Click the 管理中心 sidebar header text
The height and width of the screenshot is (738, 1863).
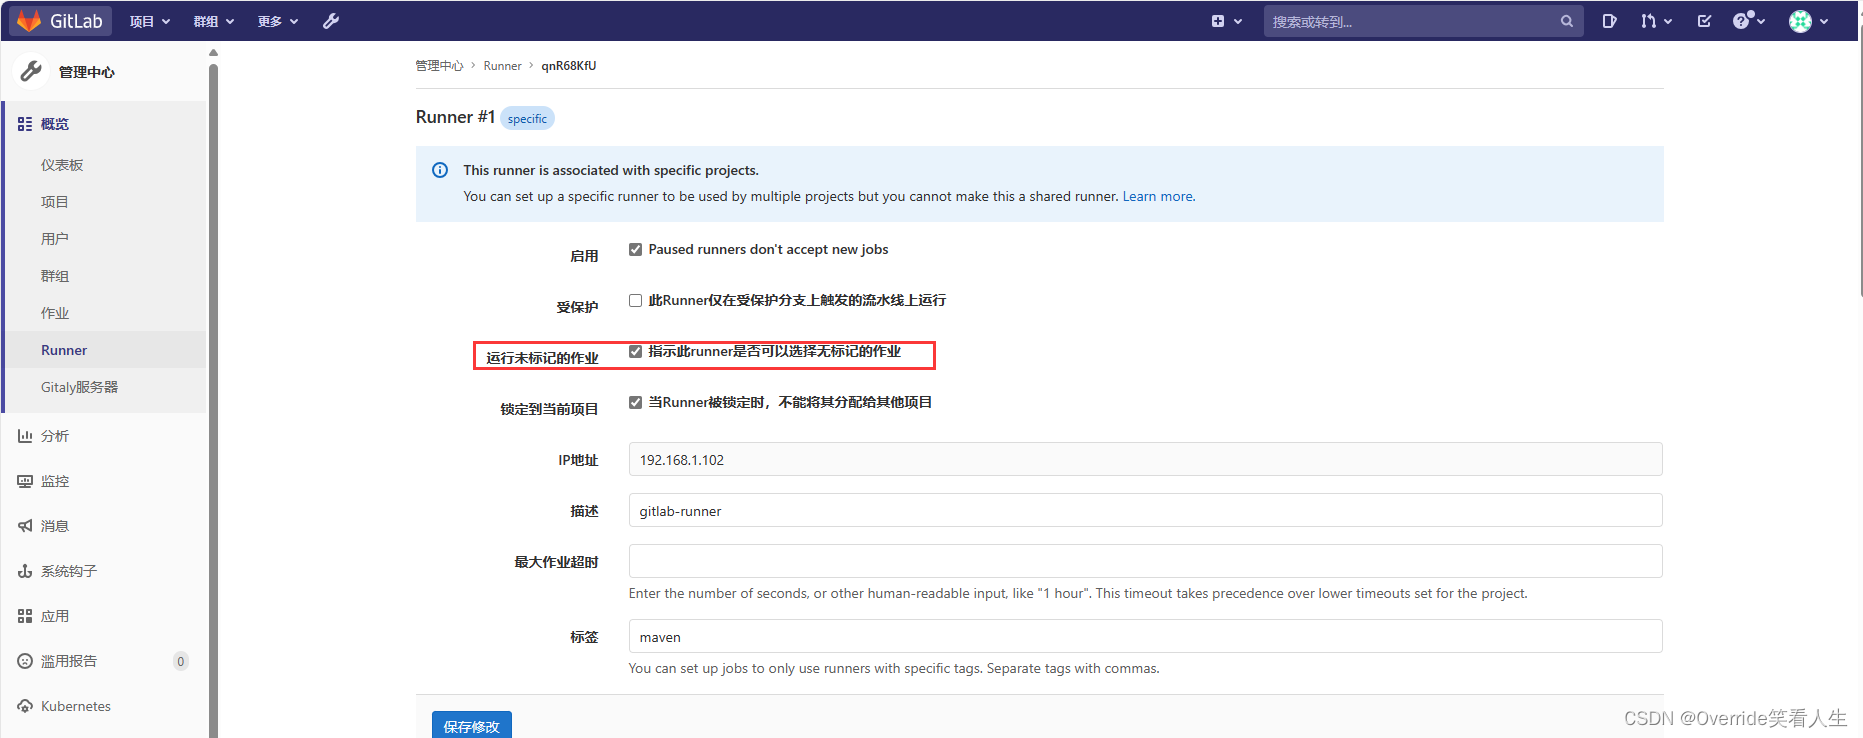[87, 72]
